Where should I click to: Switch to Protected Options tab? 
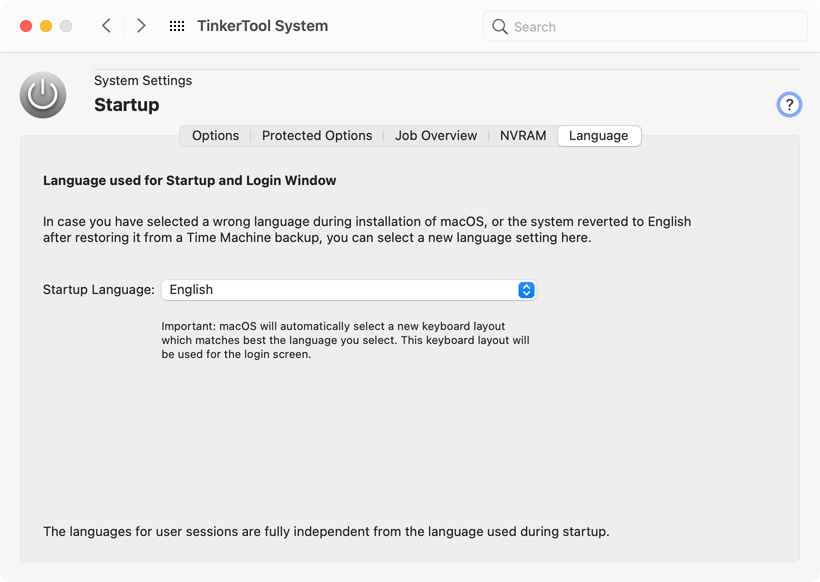(317, 135)
